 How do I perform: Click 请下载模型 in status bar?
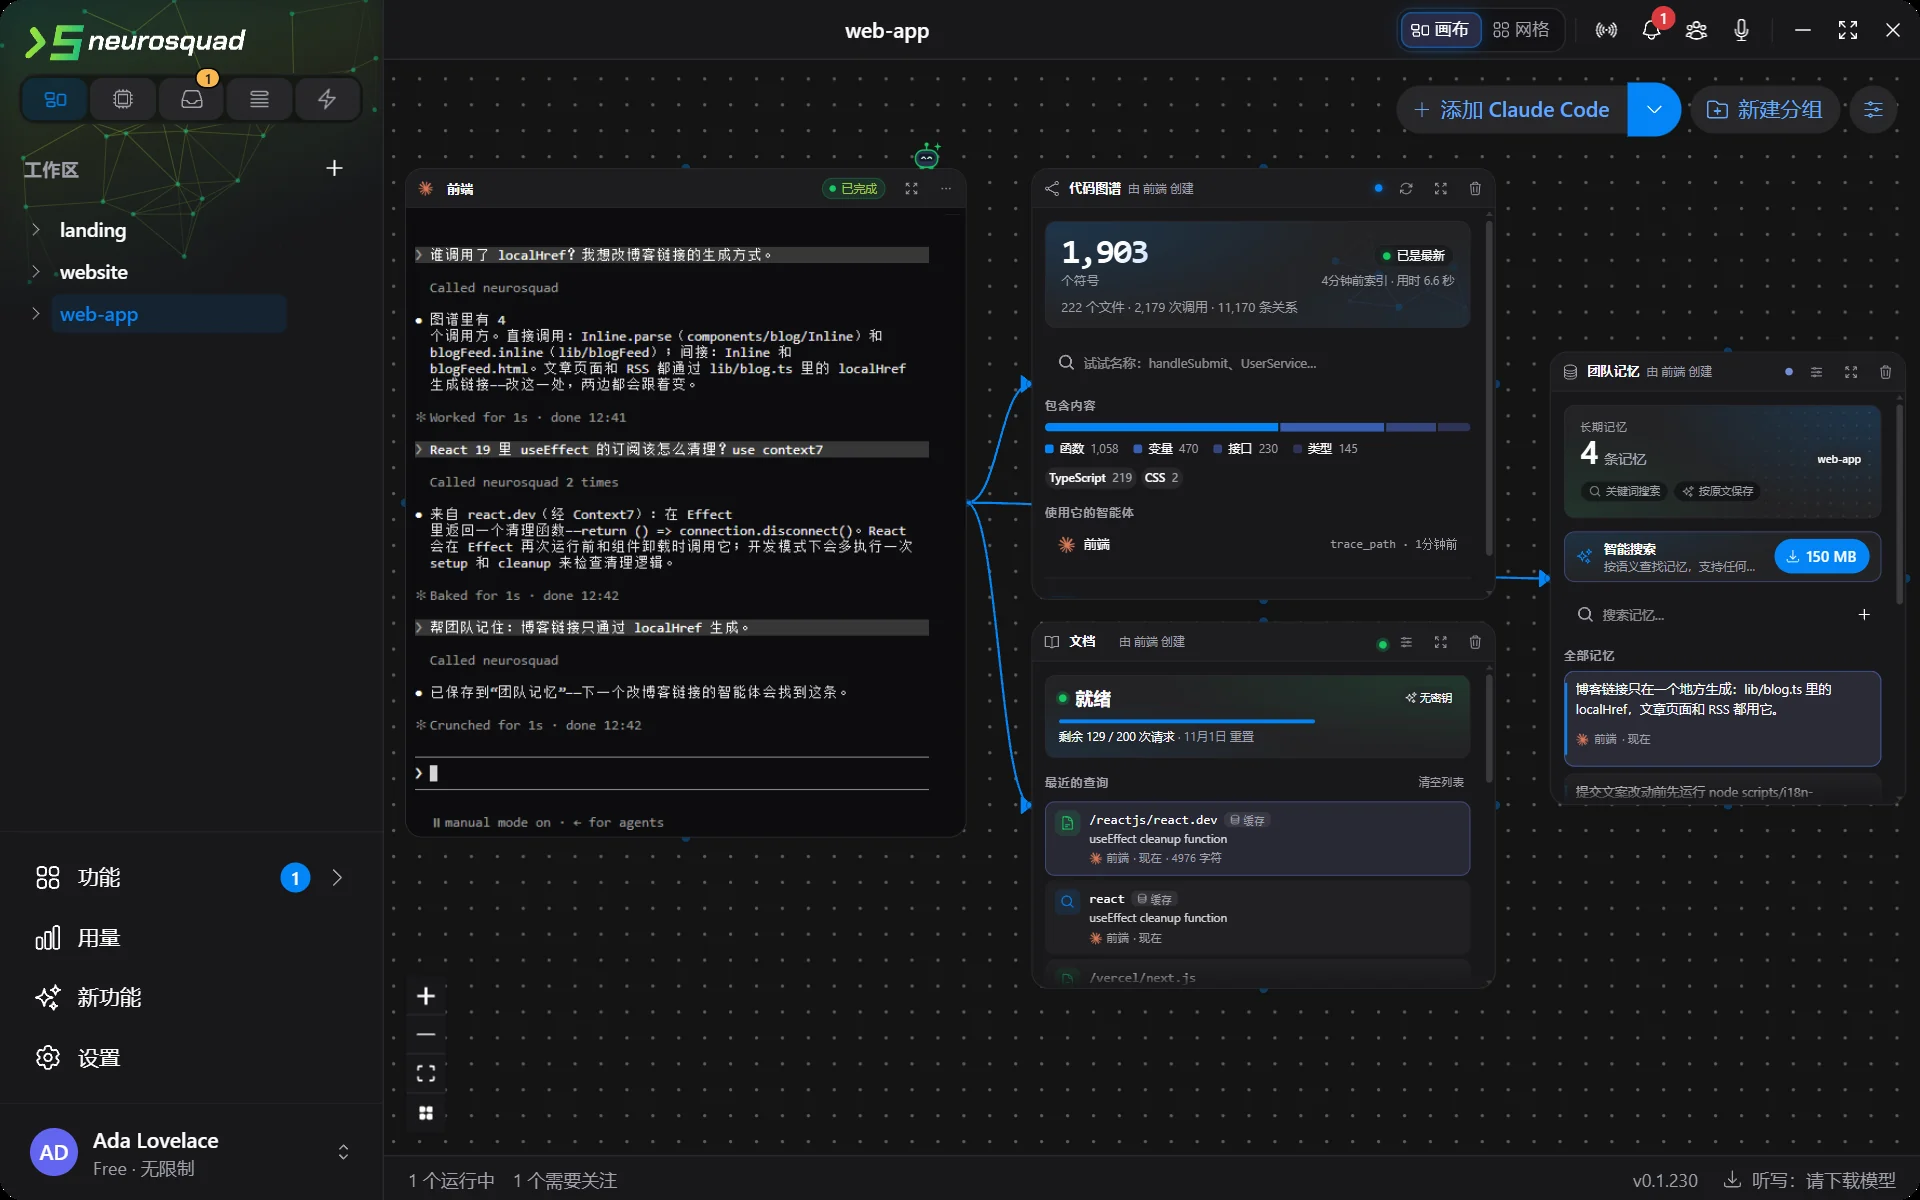coord(1850,1181)
